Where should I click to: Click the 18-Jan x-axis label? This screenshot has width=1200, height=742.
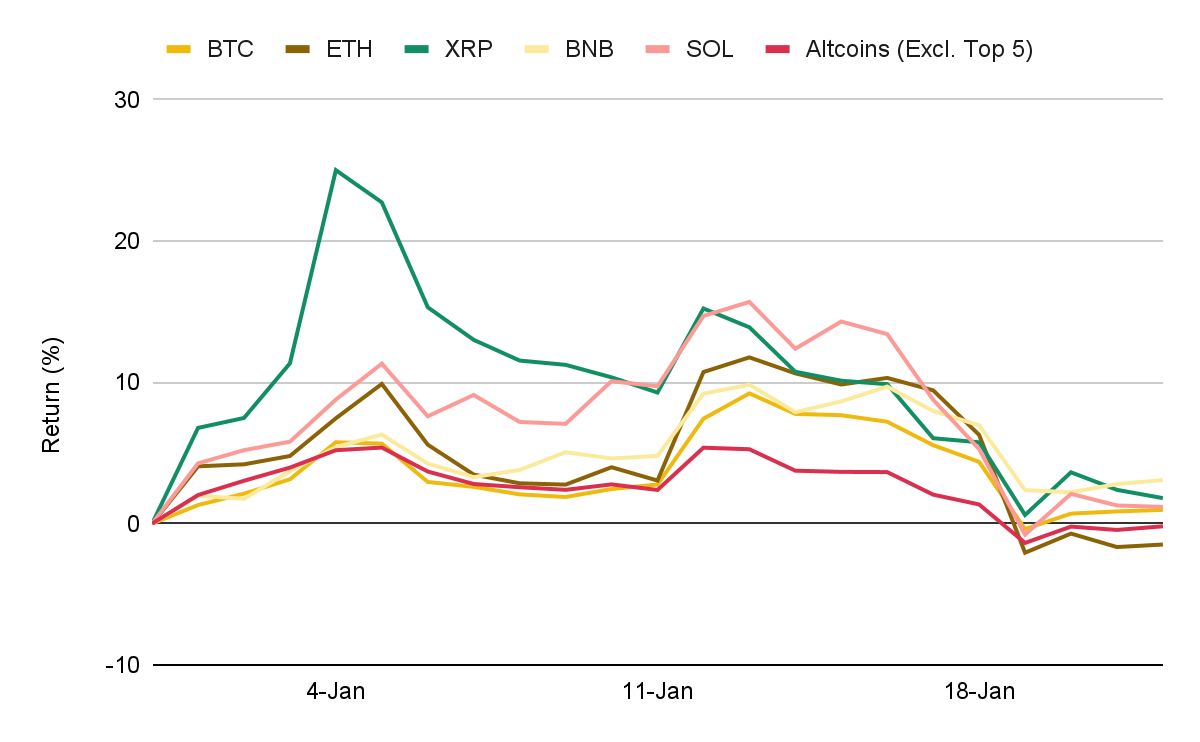[978, 692]
